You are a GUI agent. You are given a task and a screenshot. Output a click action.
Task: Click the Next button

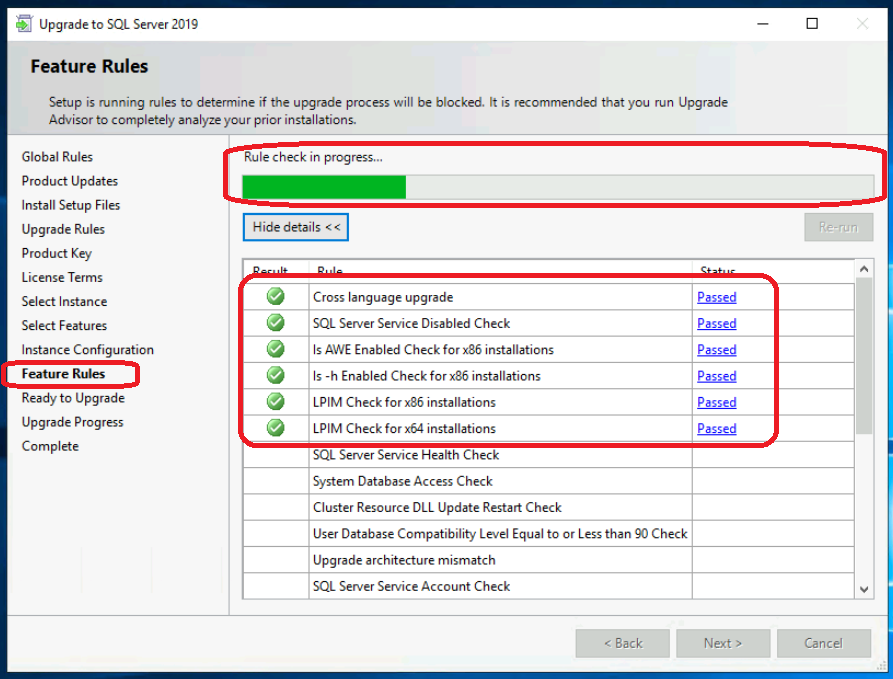[723, 643]
